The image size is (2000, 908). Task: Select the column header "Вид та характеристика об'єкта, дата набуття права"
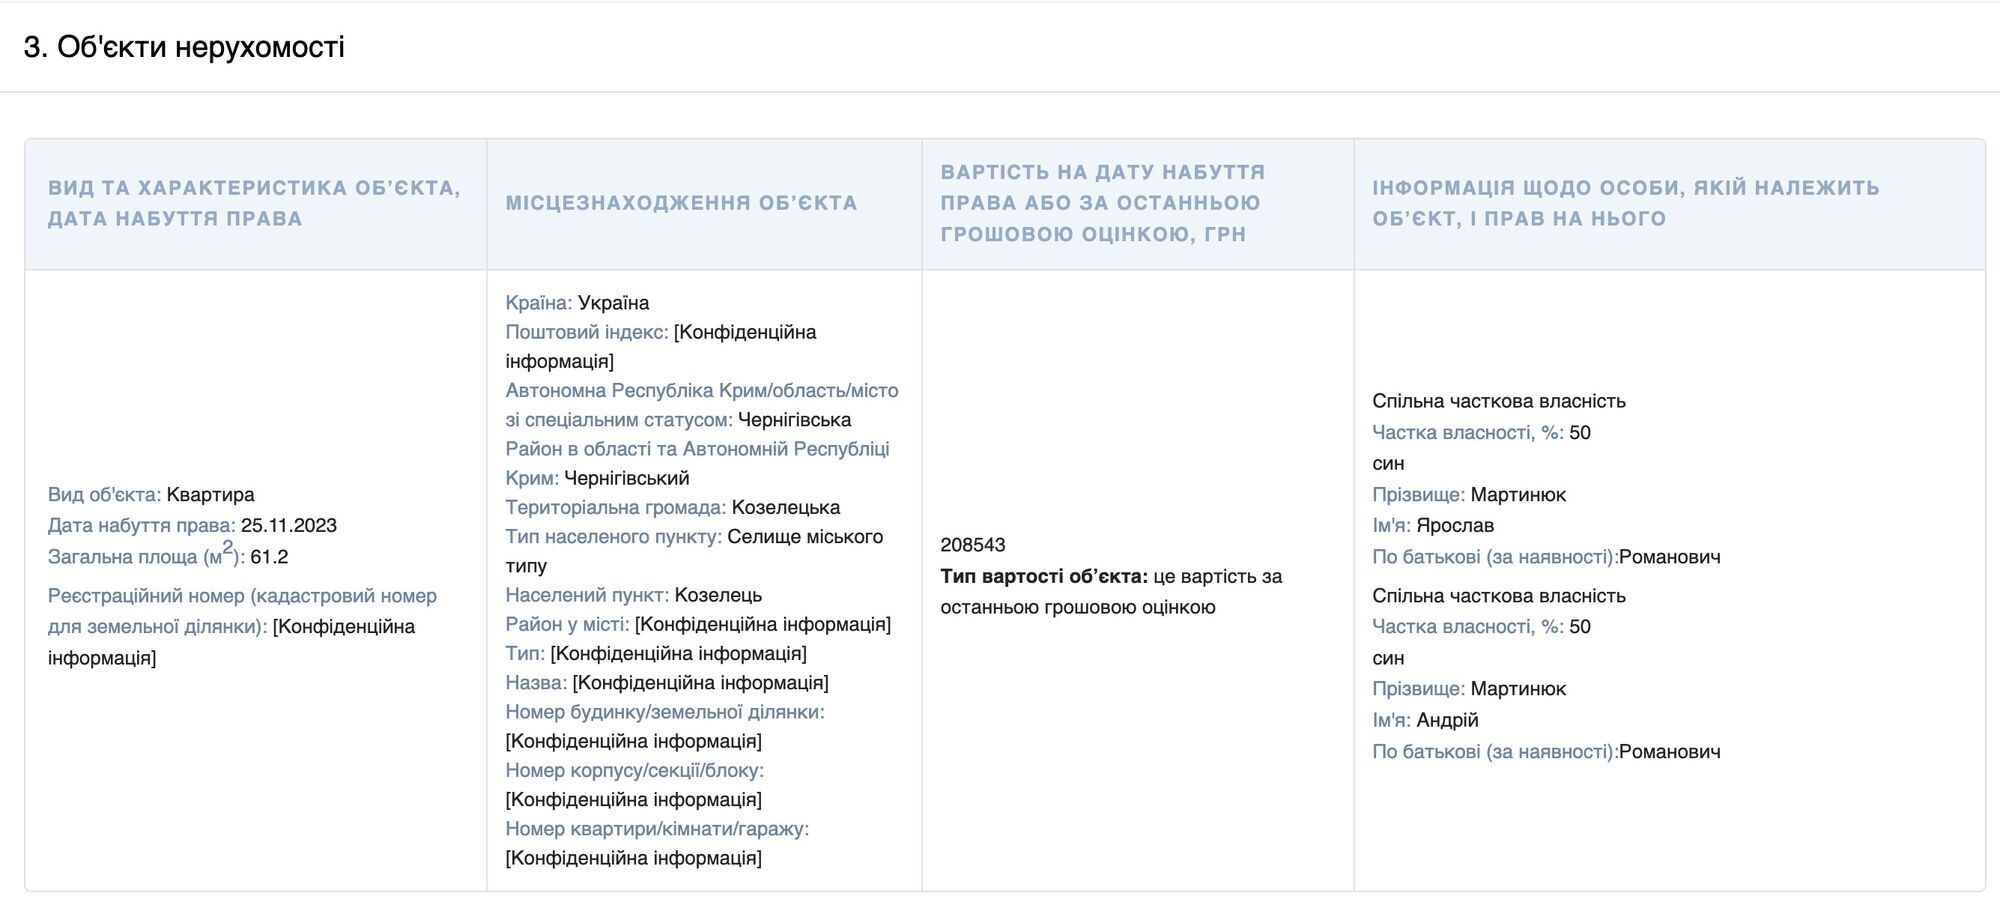[255, 203]
